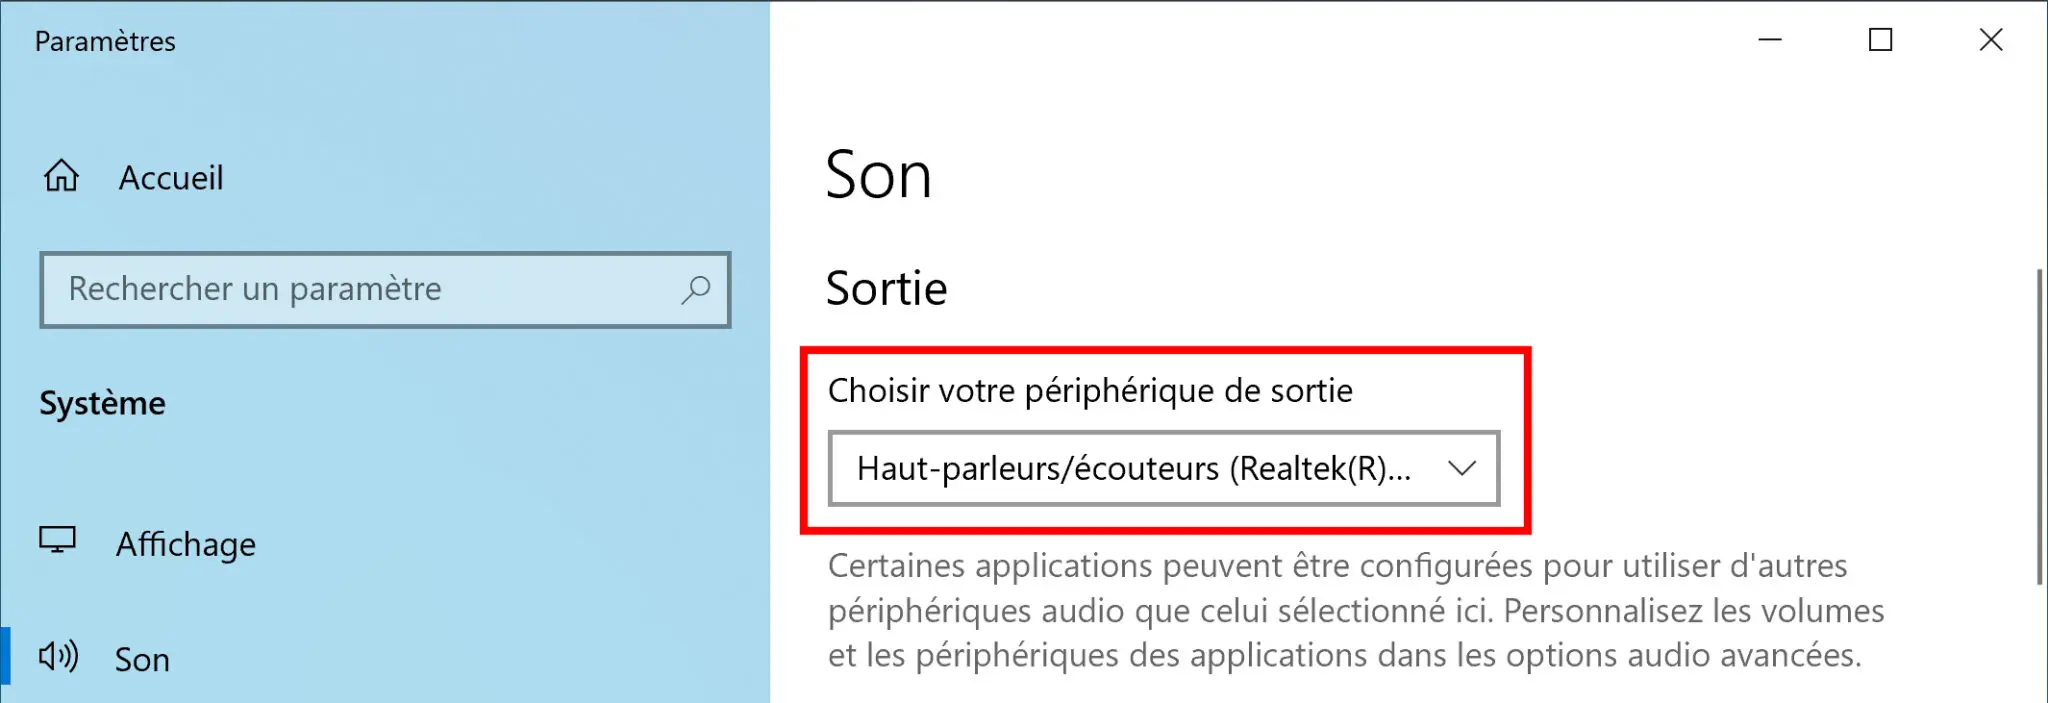Switch to the Affichage settings page
2048x703 pixels.
(x=186, y=544)
